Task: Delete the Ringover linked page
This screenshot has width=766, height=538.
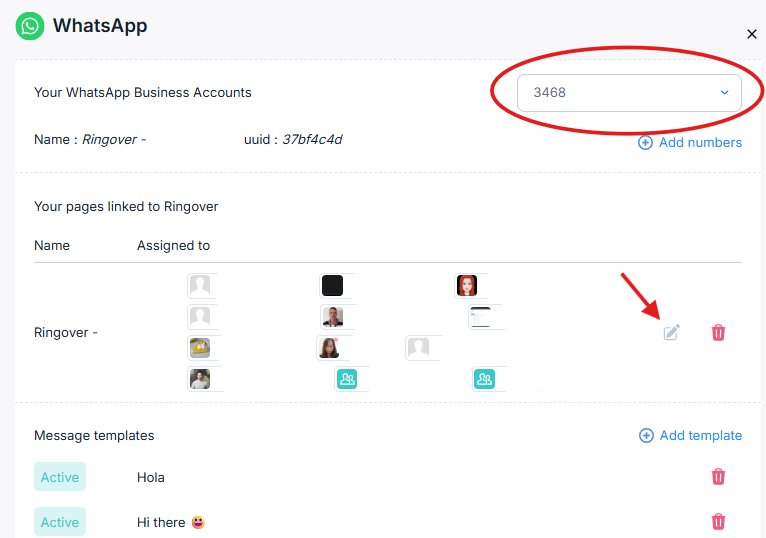Action: tap(718, 332)
